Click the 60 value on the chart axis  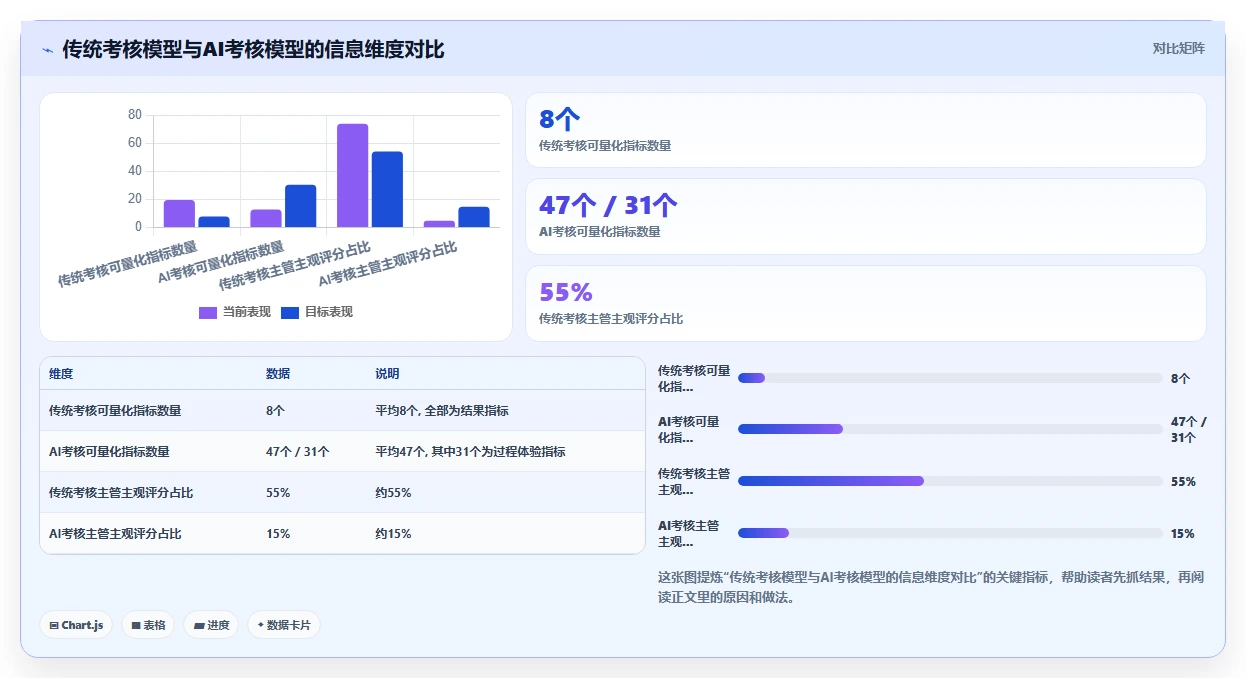pyautogui.click(x=135, y=143)
